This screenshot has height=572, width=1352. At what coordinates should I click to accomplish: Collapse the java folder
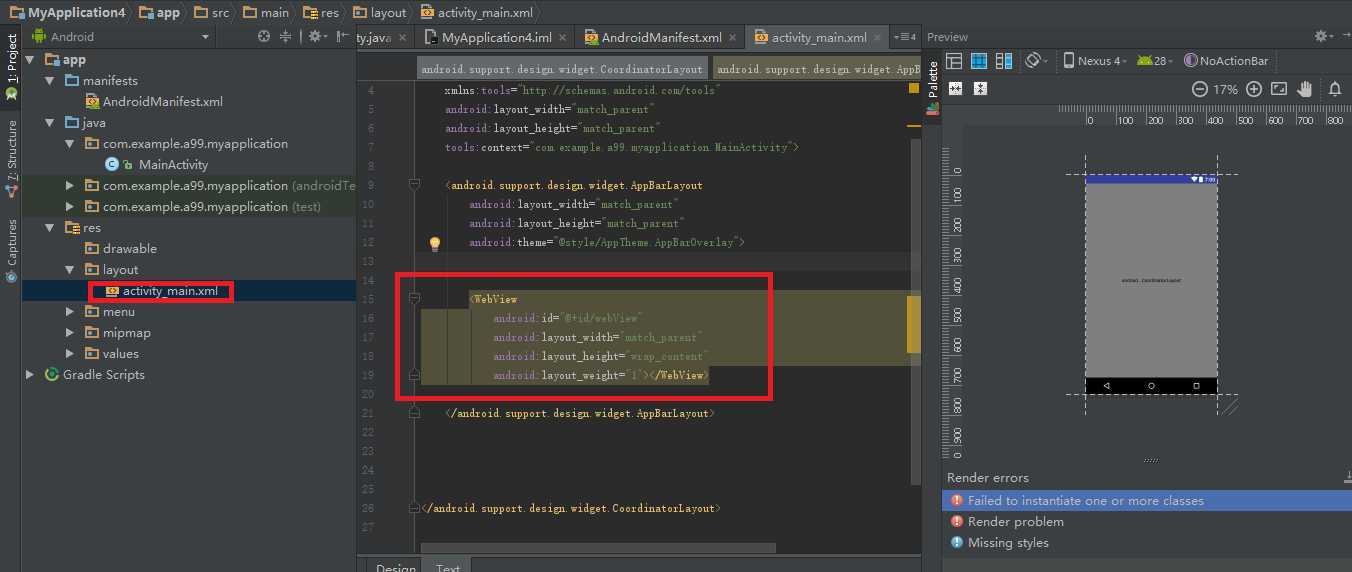click(50, 122)
